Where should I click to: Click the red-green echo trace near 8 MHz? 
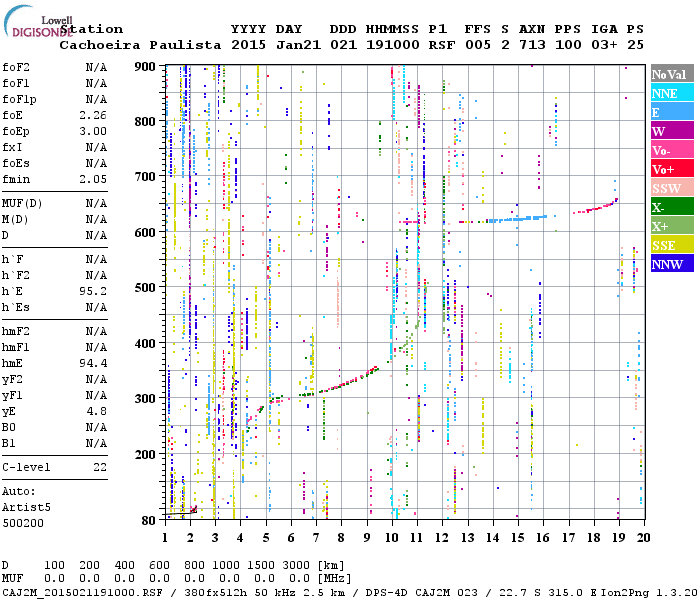pos(348,382)
